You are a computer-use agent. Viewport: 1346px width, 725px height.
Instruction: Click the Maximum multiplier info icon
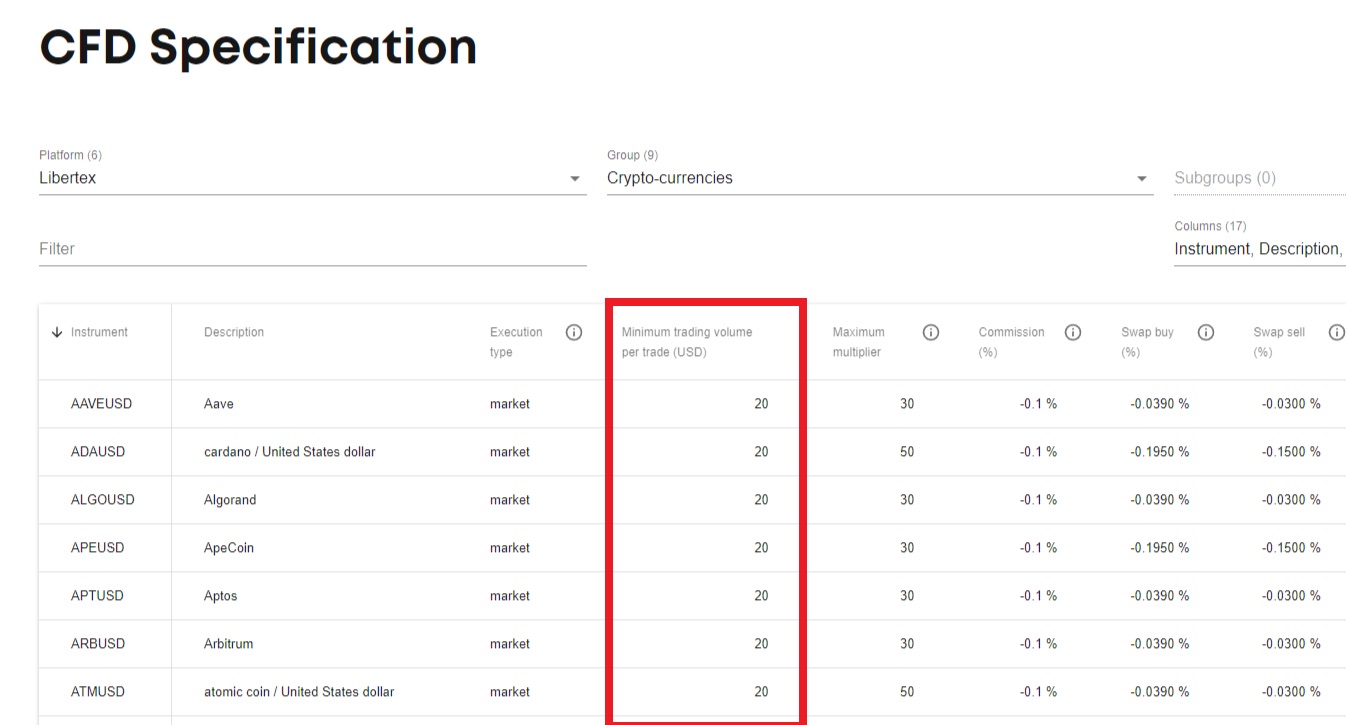pos(931,332)
